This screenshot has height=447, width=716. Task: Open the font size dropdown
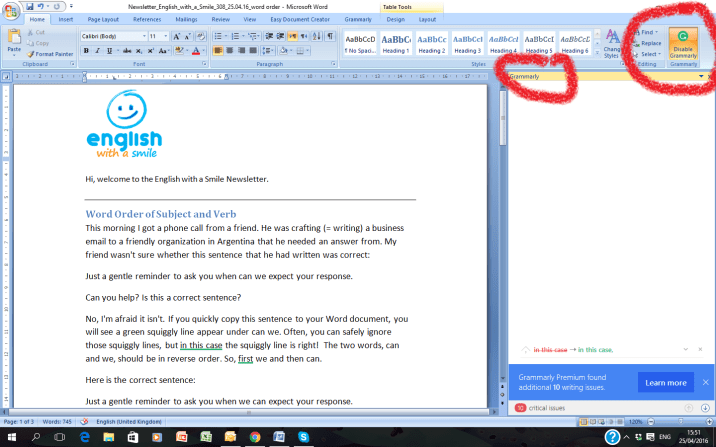[166, 36]
